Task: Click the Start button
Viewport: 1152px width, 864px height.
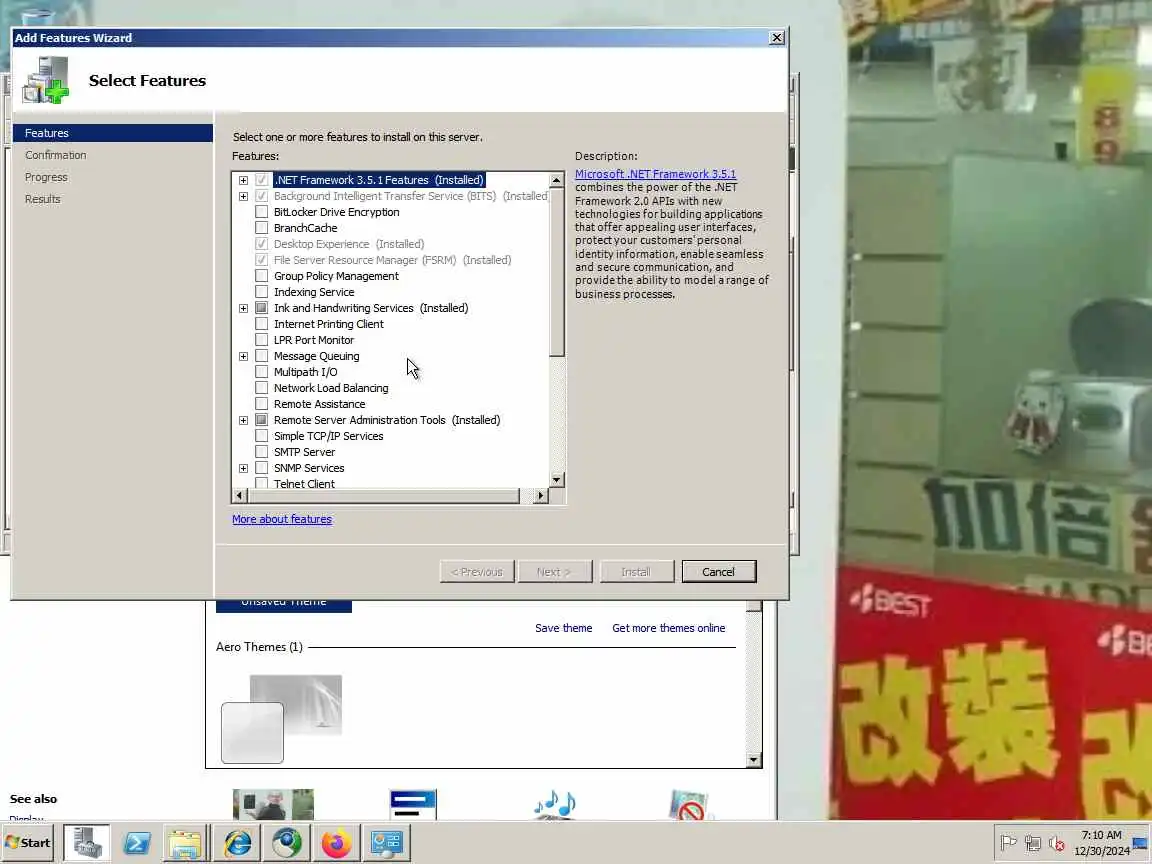Action: (x=29, y=843)
